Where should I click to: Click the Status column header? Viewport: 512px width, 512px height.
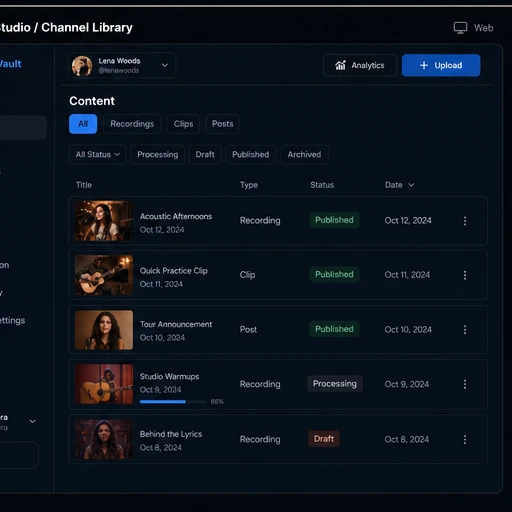322,185
